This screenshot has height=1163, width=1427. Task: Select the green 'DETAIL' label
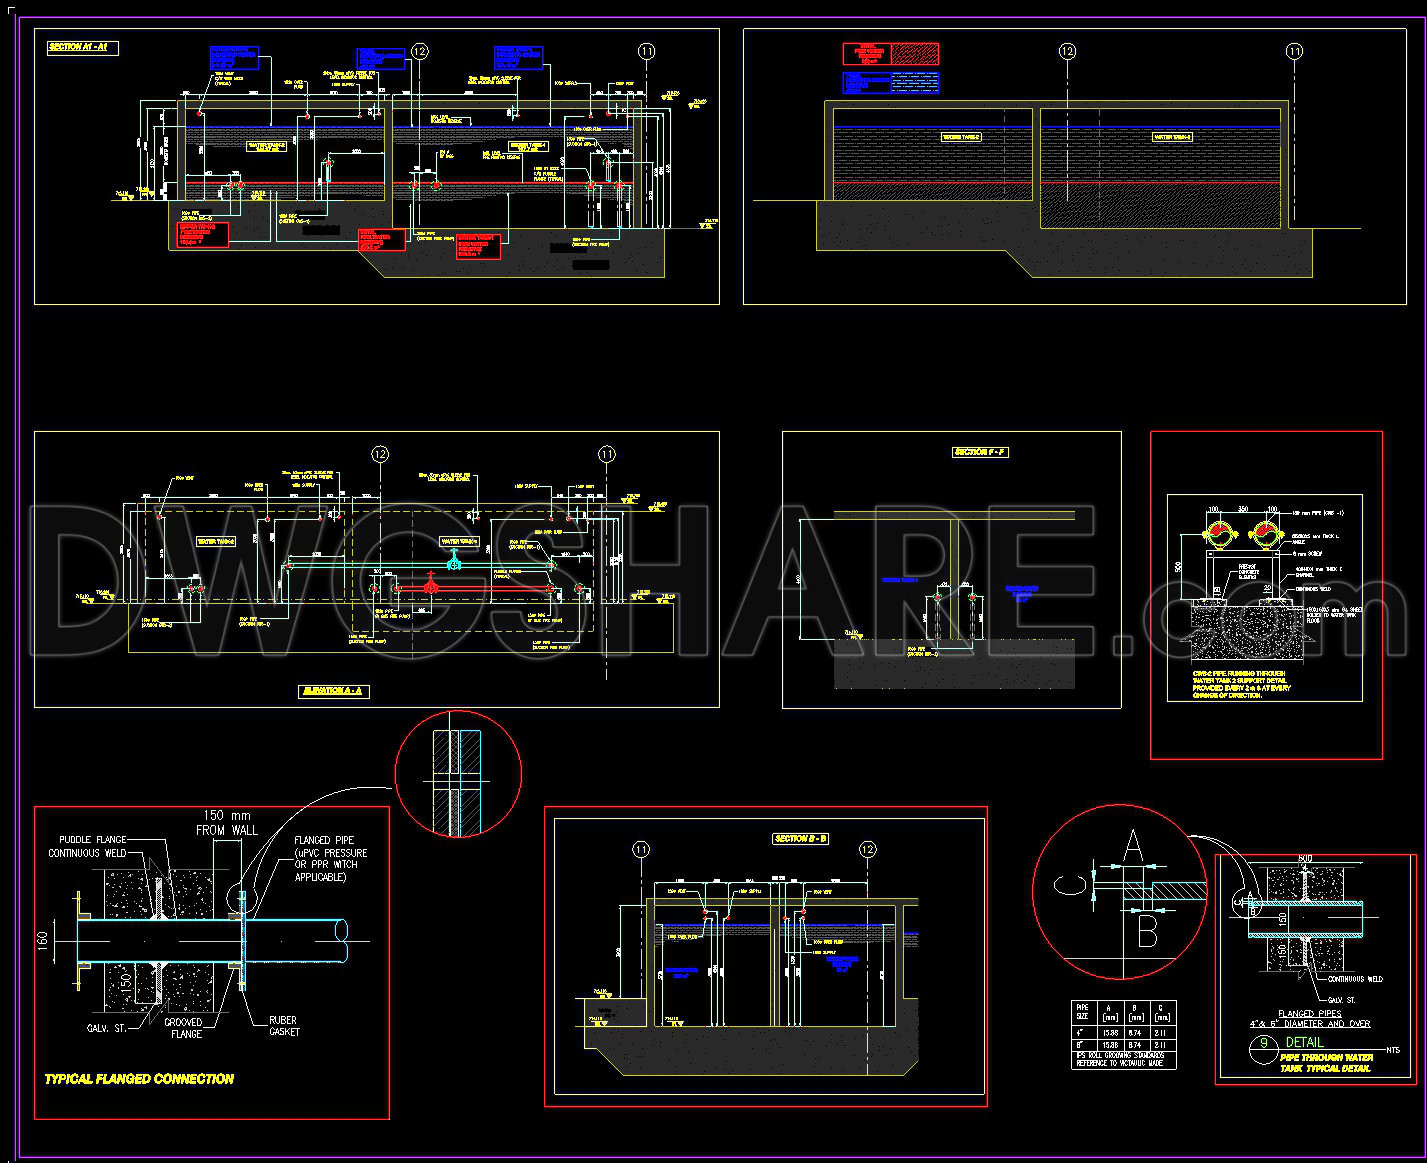(1304, 1042)
